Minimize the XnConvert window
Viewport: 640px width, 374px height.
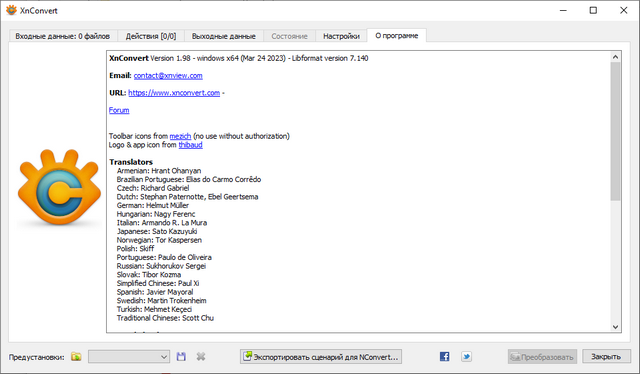pyautogui.click(x=563, y=10)
